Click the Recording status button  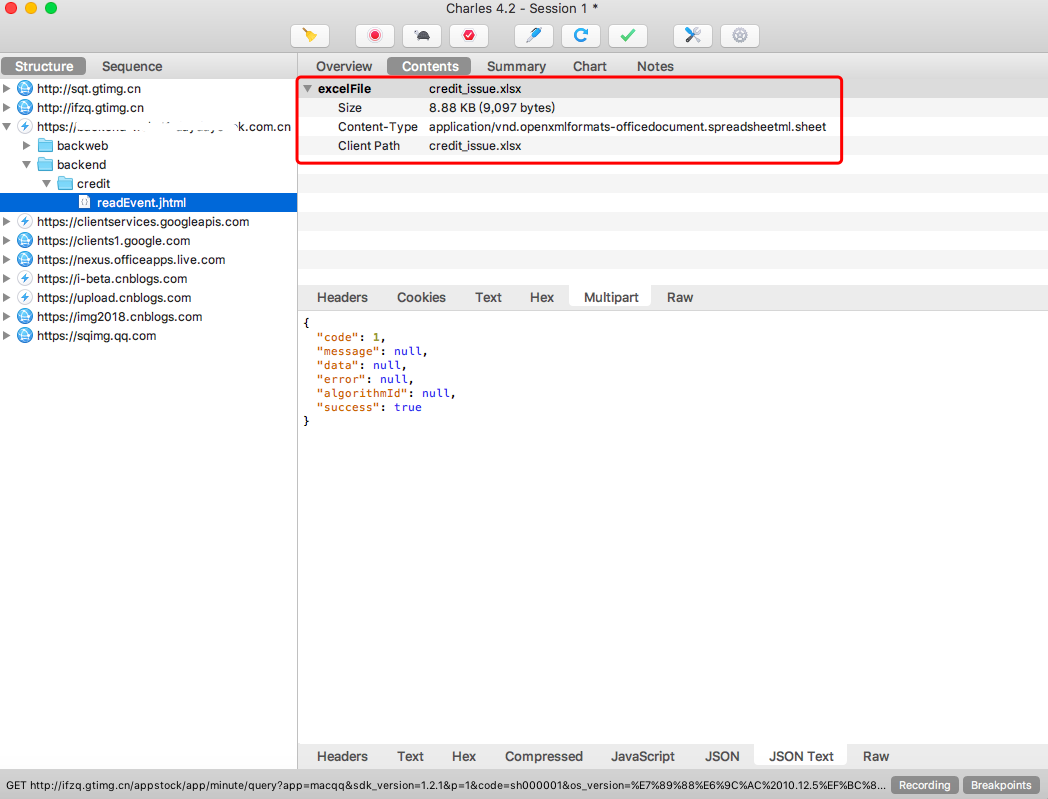(x=924, y=785)
